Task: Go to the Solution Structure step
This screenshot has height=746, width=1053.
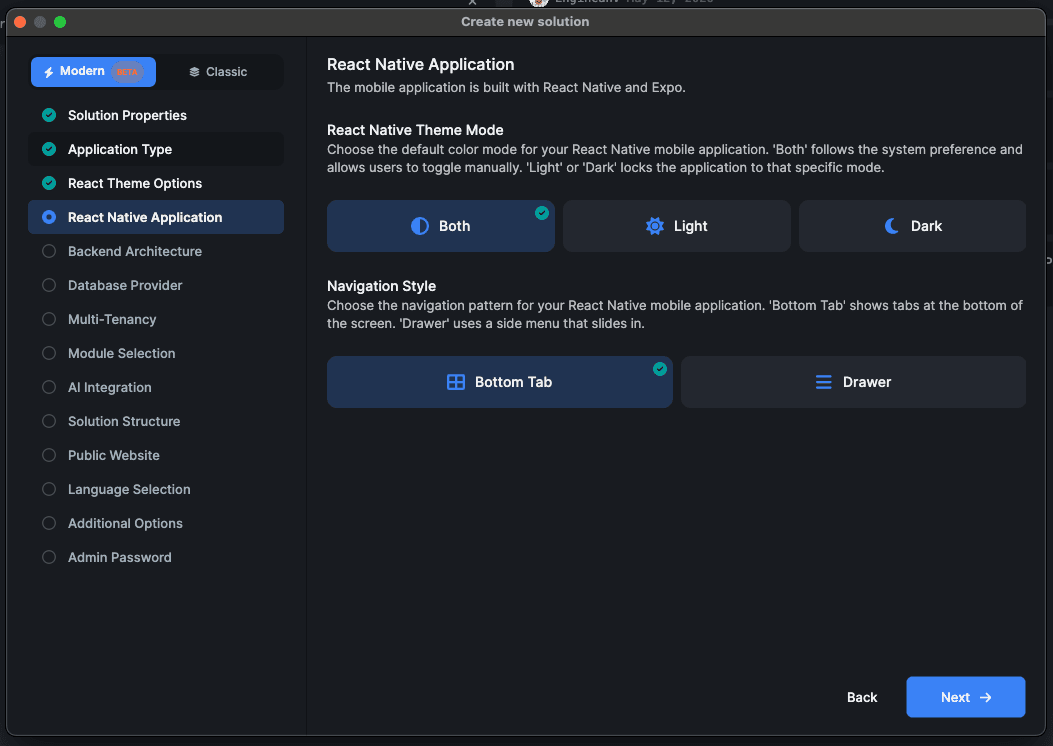Action: click(156, 421)
